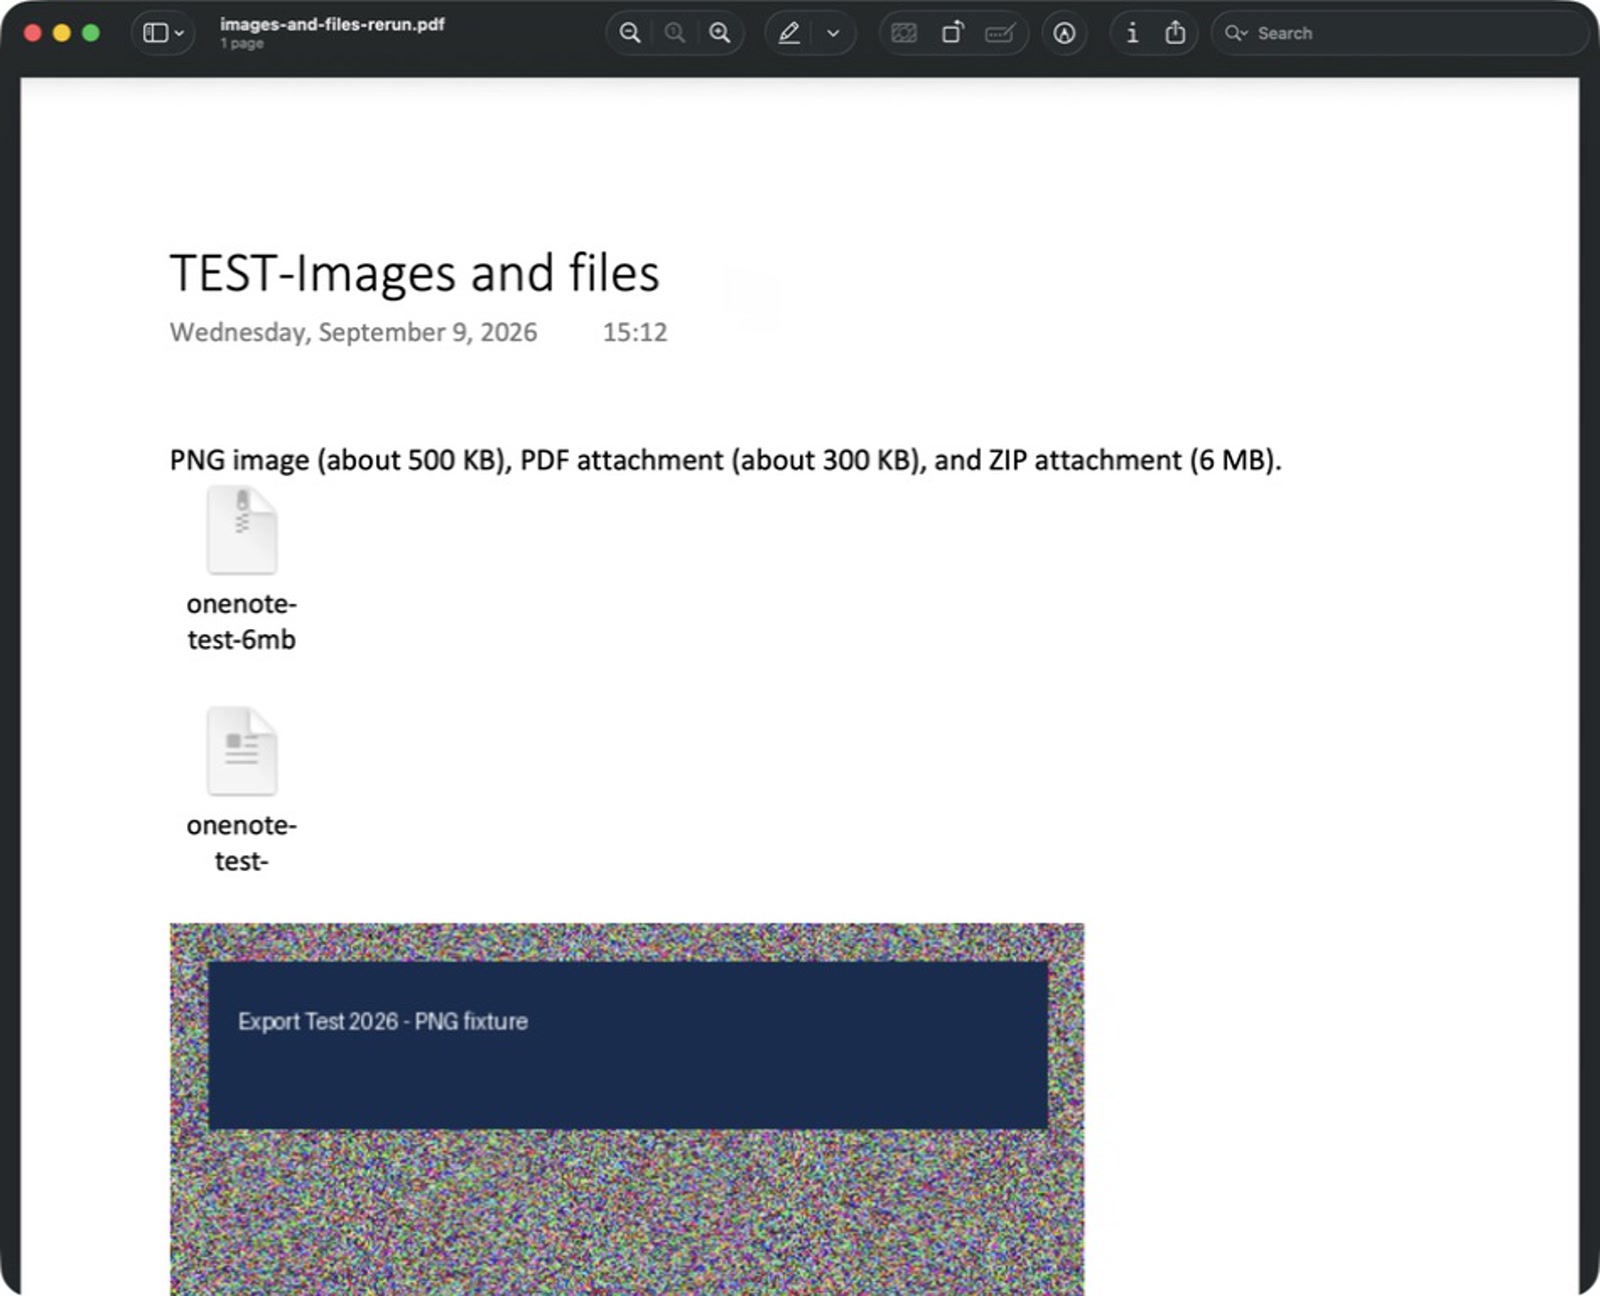1600x1296 pixels.
Task: Zoom in on the PDF page
Action: 720,33
